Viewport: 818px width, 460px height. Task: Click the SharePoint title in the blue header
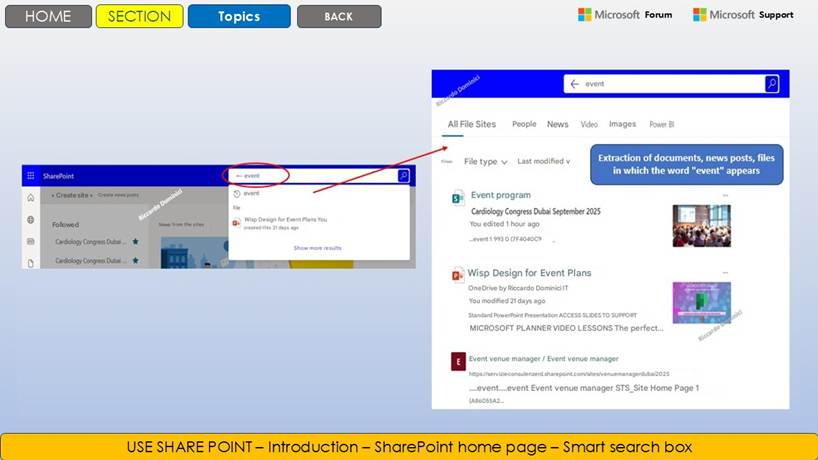(58, 176)
